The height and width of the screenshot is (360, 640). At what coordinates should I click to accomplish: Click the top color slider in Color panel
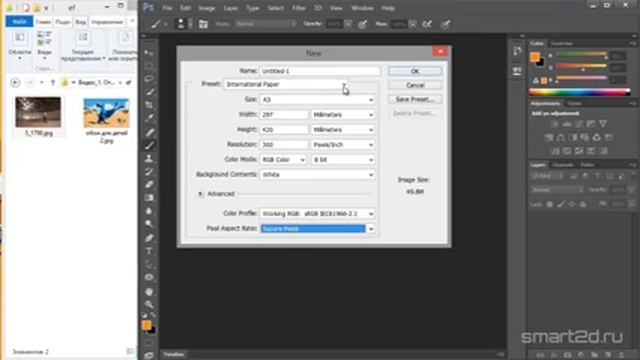581,54
